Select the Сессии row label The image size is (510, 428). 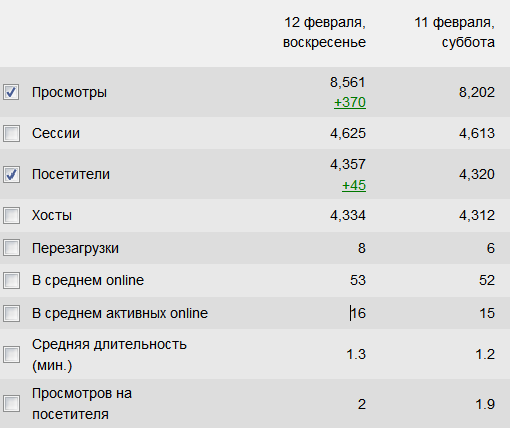click(x=56, y=133)
